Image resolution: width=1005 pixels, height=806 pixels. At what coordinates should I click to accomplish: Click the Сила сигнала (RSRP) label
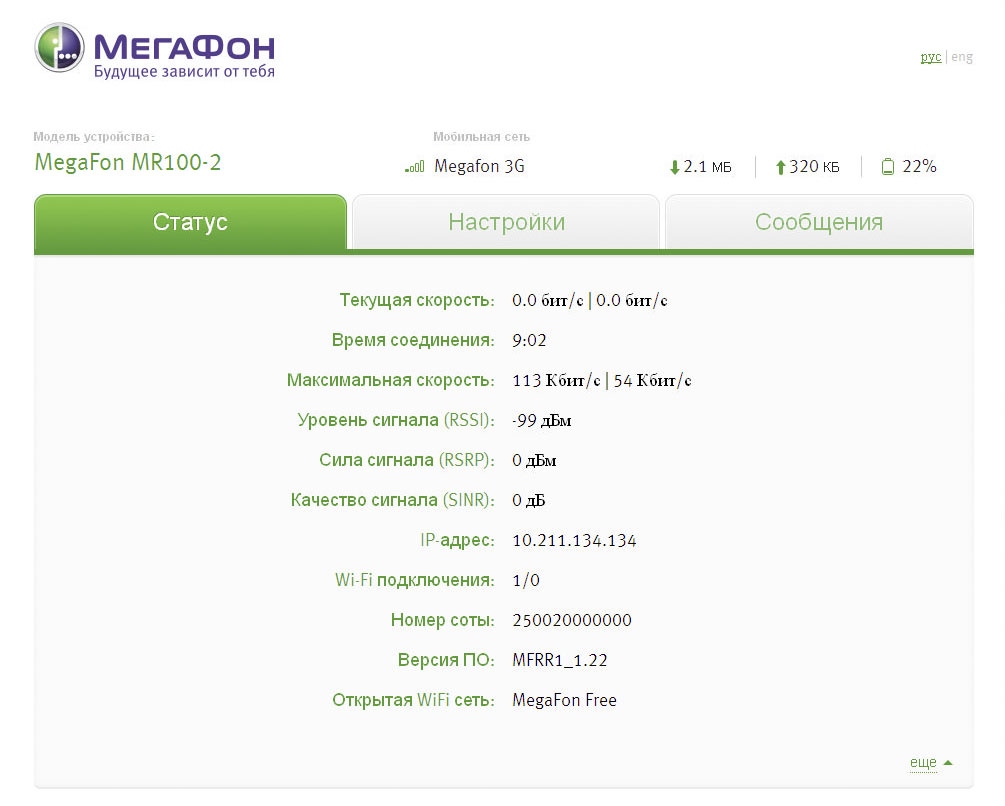tap(406, 460)
